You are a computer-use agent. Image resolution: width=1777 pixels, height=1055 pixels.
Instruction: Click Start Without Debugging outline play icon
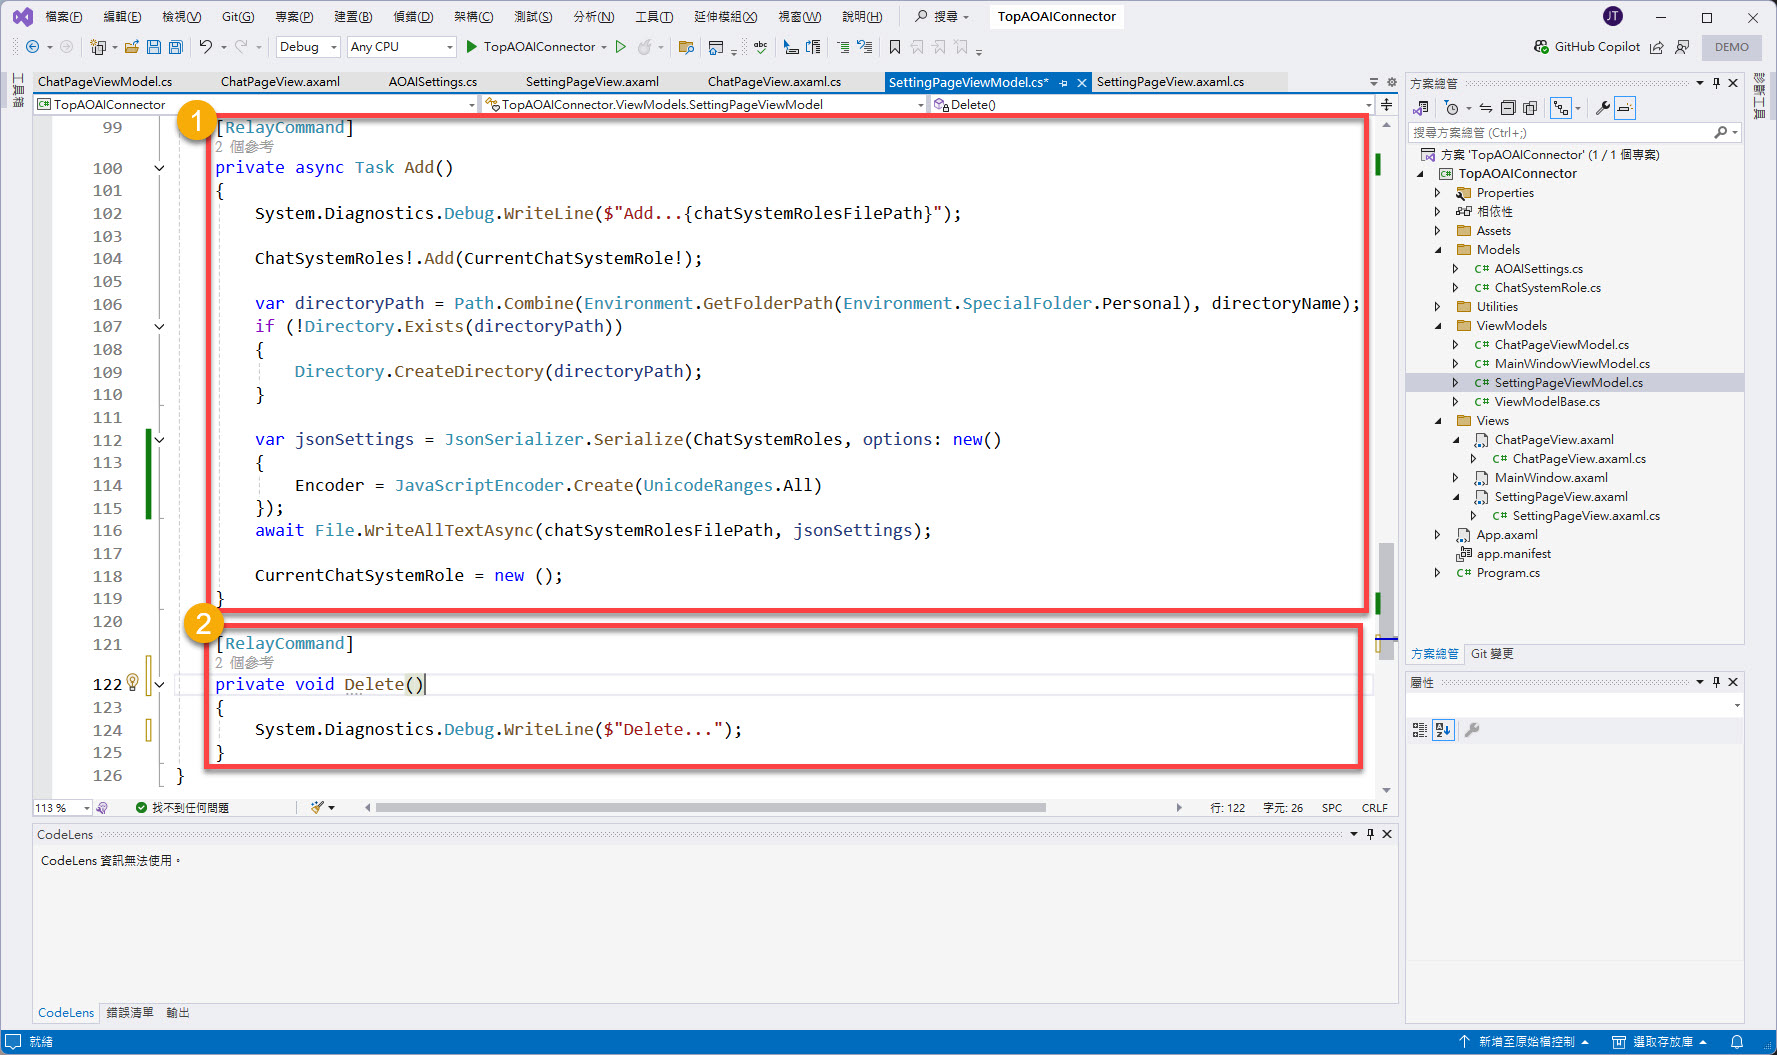tap(621, 47)
